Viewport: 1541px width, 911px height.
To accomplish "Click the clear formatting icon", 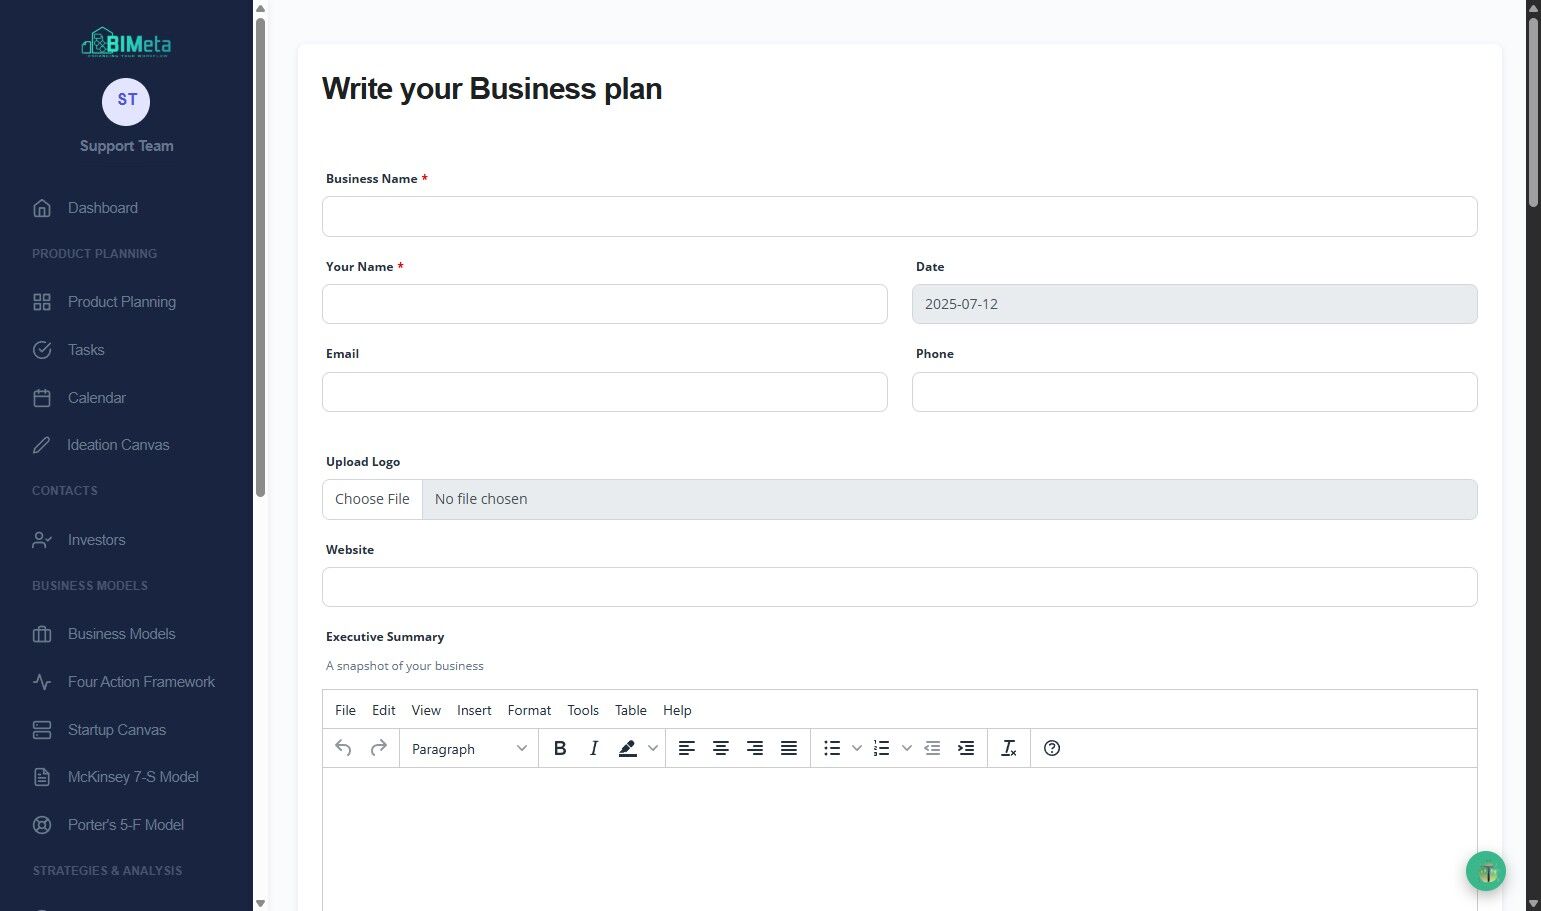I will pos(1009,748).
